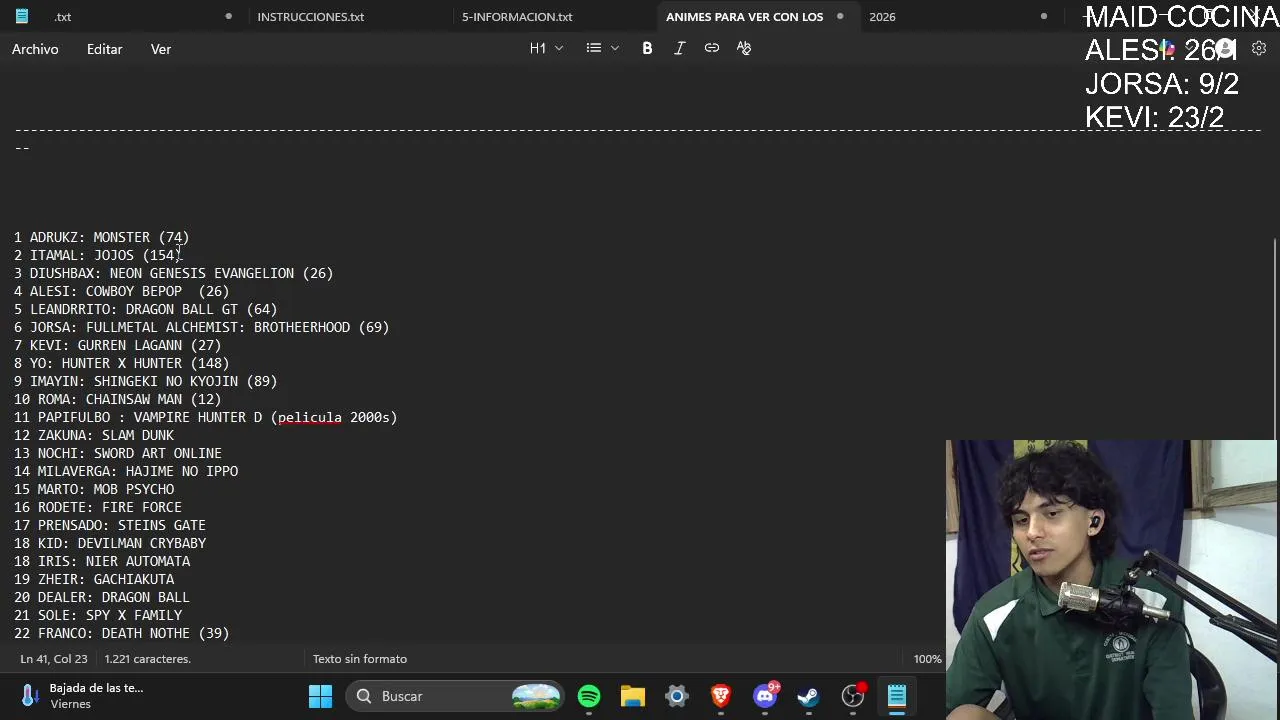Image resolution: width=1280 pixels, height=720 pixels.
Task: Click the line YO: HUNTER X HUNTER
Action: [x=121, y=363]
